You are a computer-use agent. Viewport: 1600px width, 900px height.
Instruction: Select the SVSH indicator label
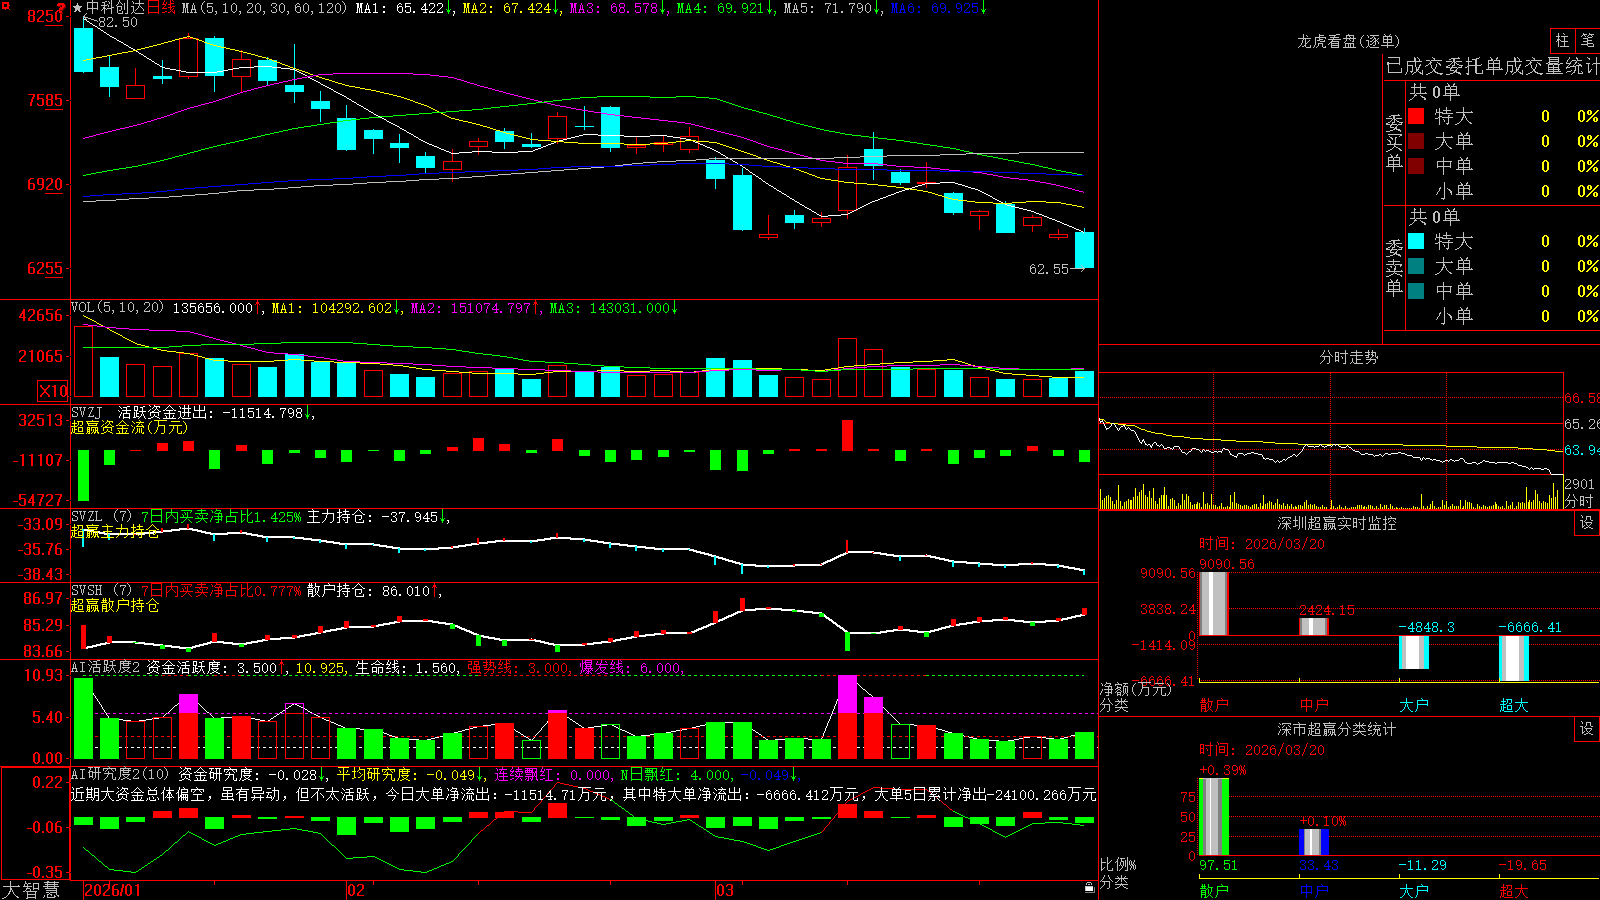click(x=87, y=590)
